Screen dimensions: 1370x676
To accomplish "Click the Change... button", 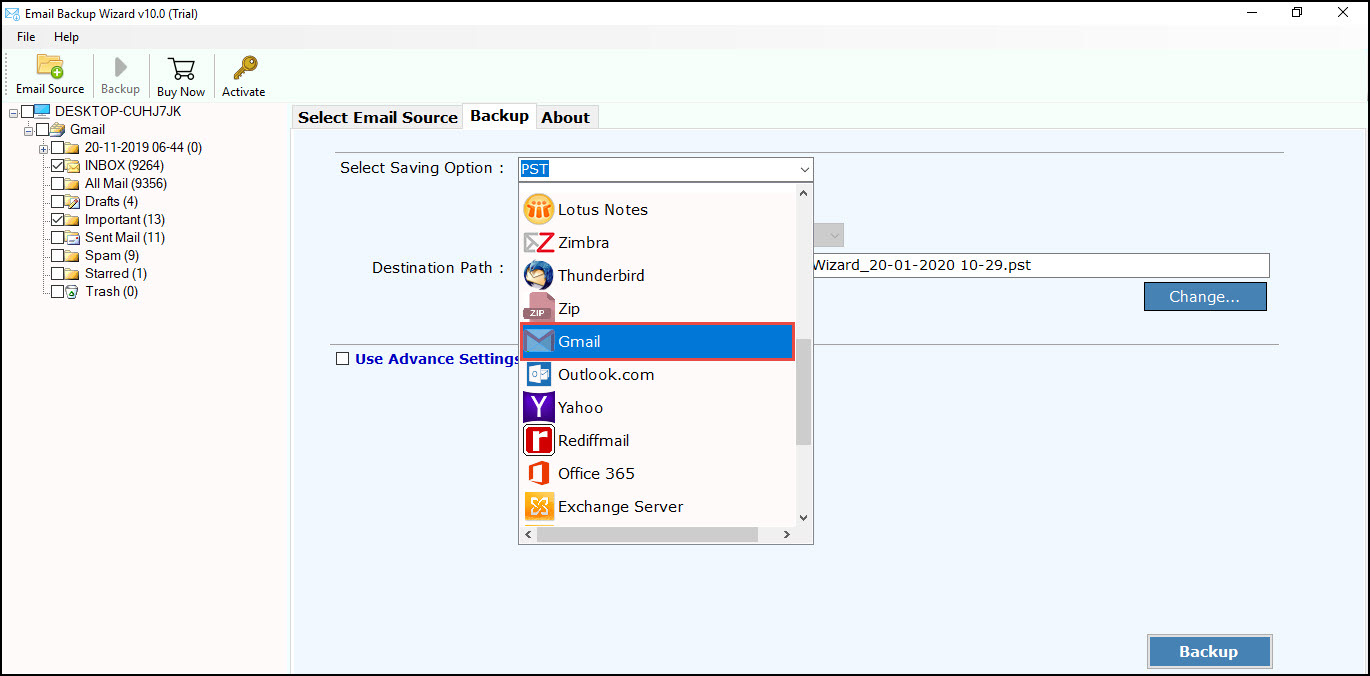I will pyautogui.click(x=1205, y=296).
